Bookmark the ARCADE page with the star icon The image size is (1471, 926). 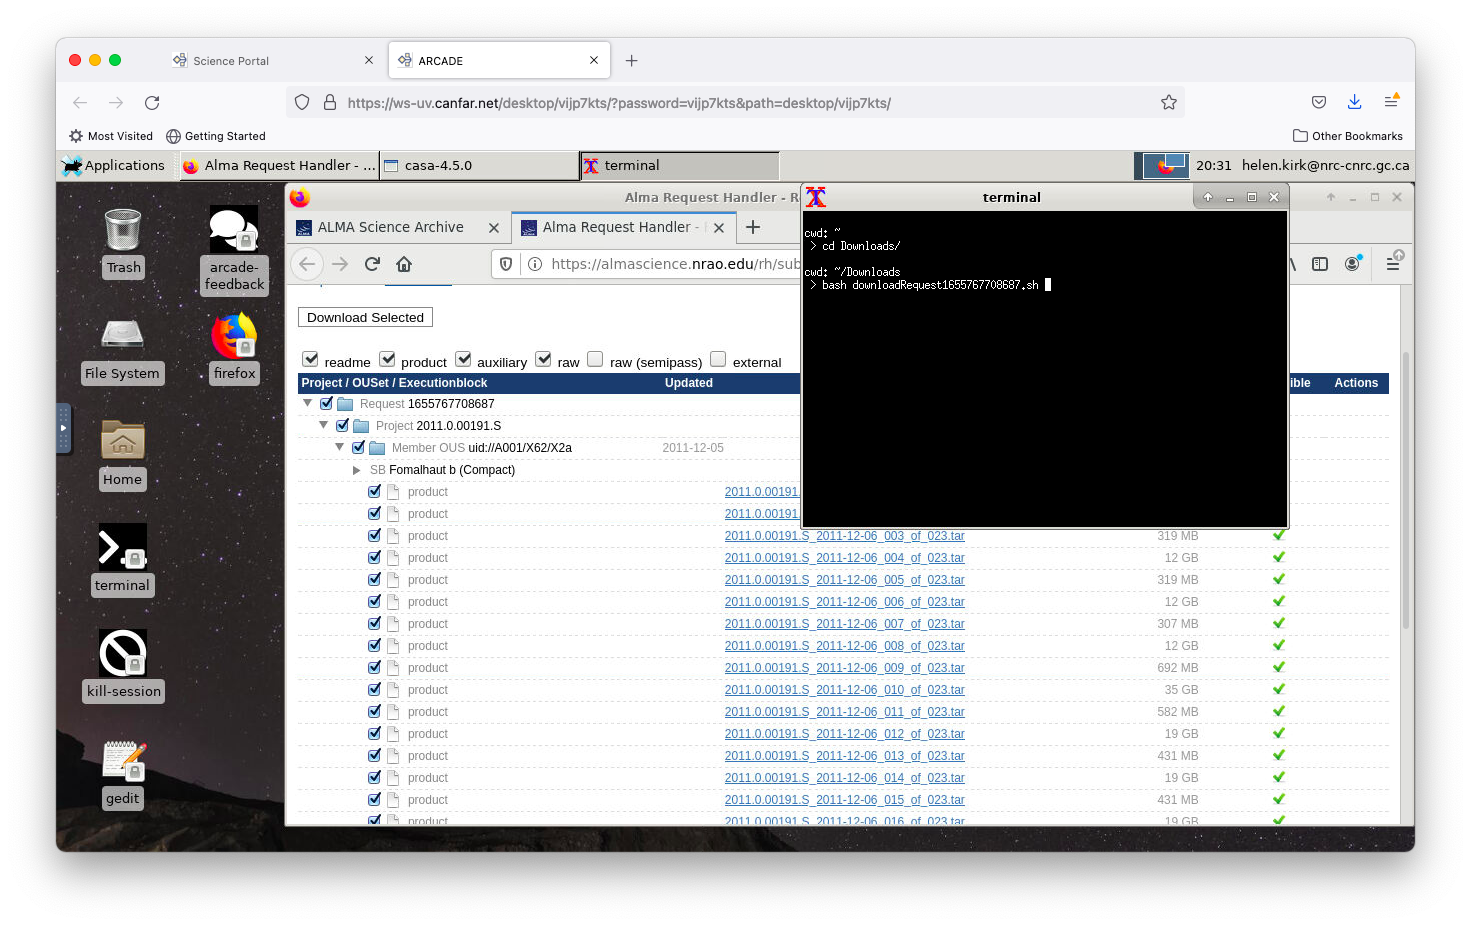point(1168,102)
